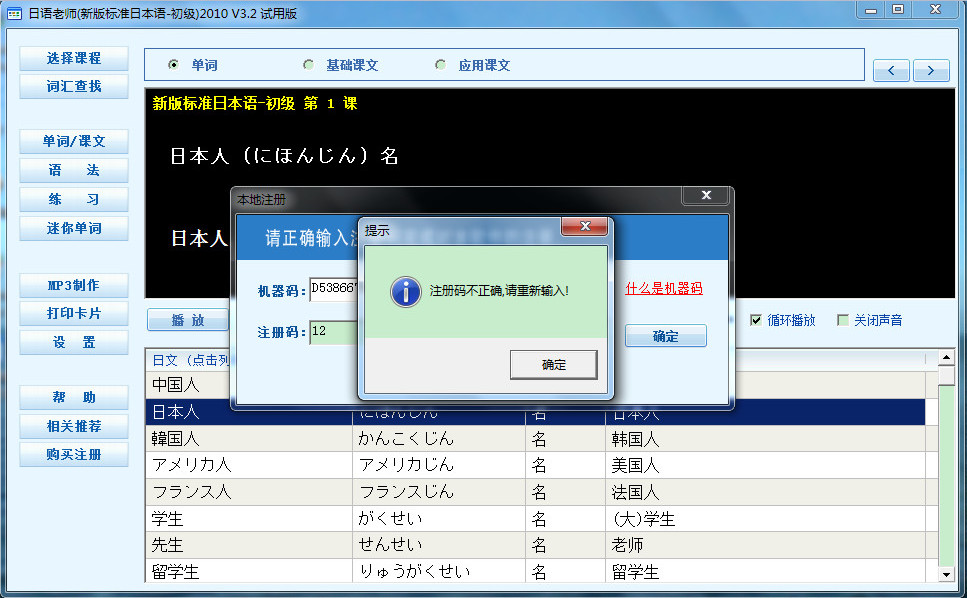
Task: Select the 单词 radio button
Action: [174, 65]
